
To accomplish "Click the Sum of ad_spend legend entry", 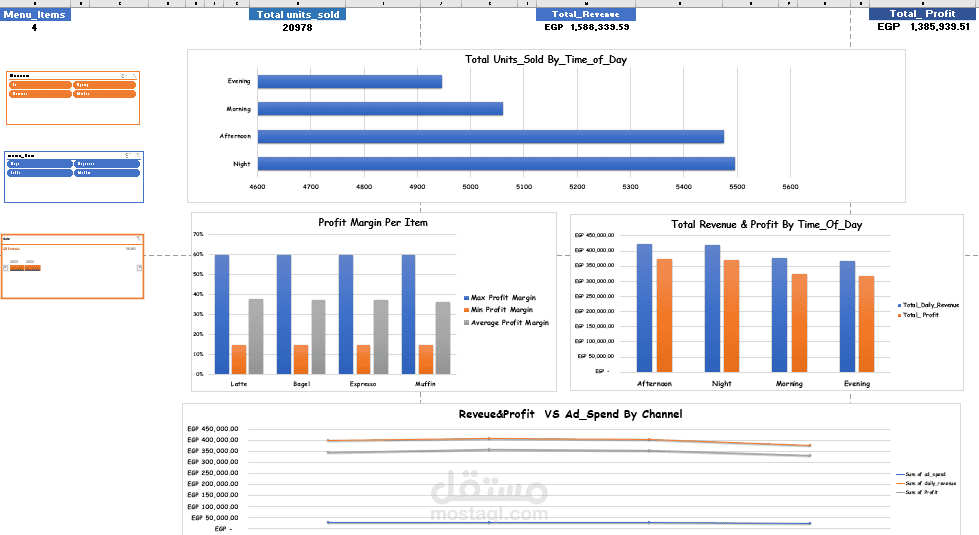I will (921, 474).
